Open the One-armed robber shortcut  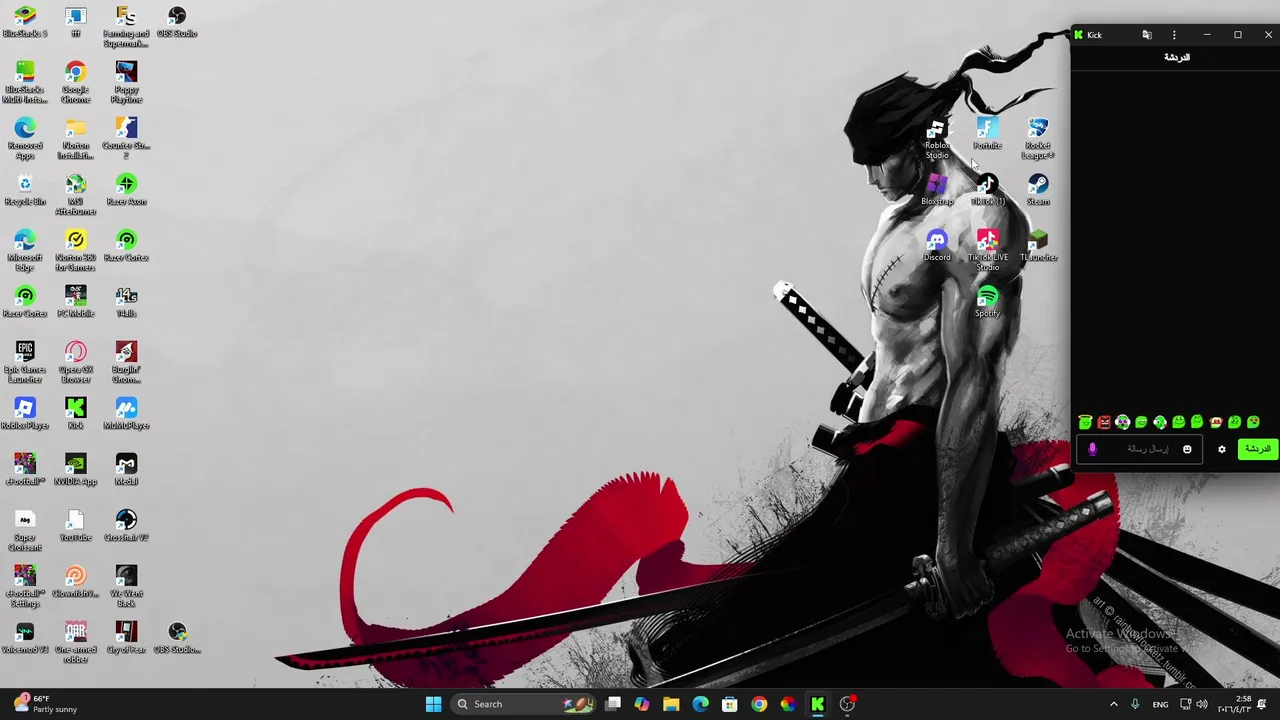click(76, 642)
